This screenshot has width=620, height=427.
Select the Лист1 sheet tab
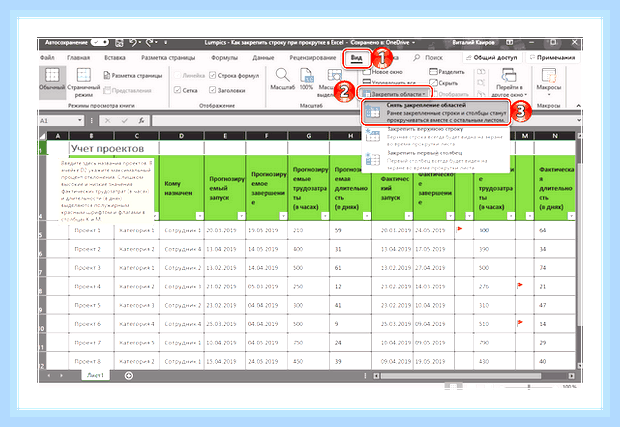pos(95,375)
